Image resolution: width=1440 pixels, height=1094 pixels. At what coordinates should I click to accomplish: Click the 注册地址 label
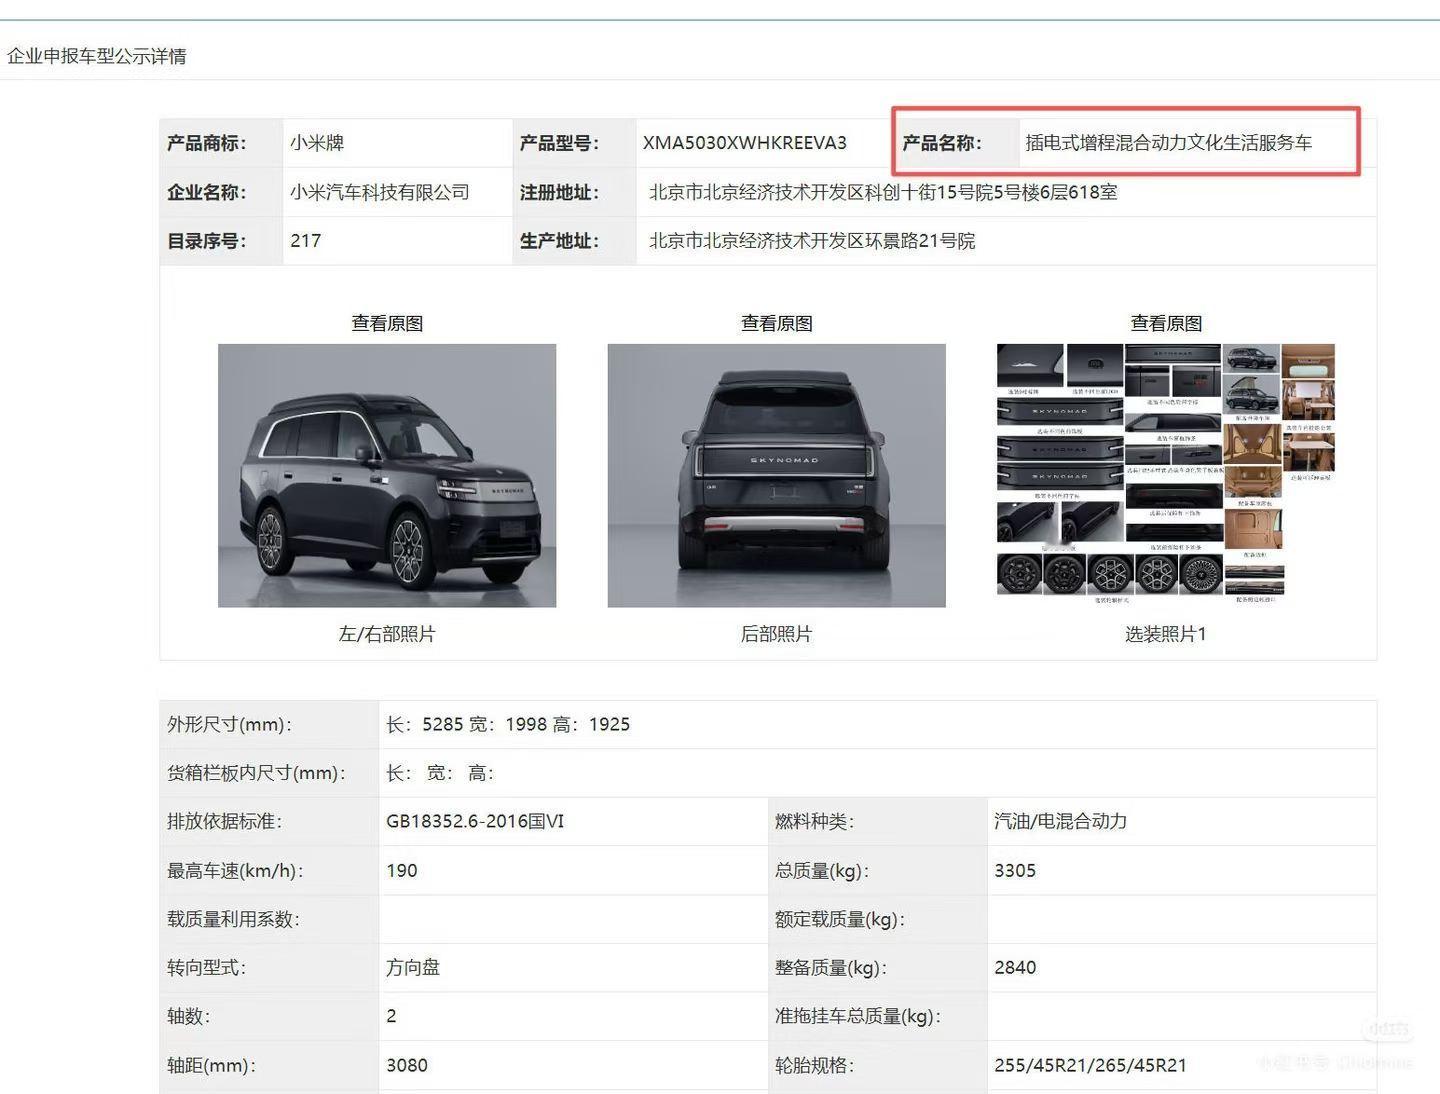(x=559, y=192)
